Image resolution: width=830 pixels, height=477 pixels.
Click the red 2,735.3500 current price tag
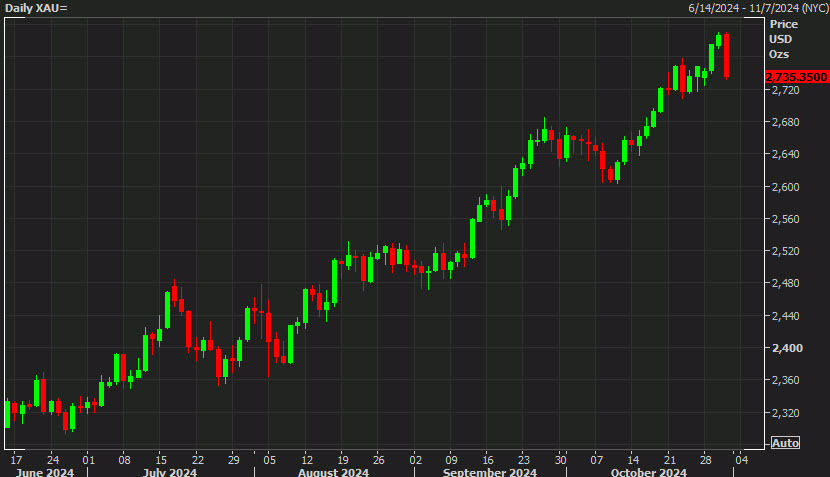(x=796, y=77)
